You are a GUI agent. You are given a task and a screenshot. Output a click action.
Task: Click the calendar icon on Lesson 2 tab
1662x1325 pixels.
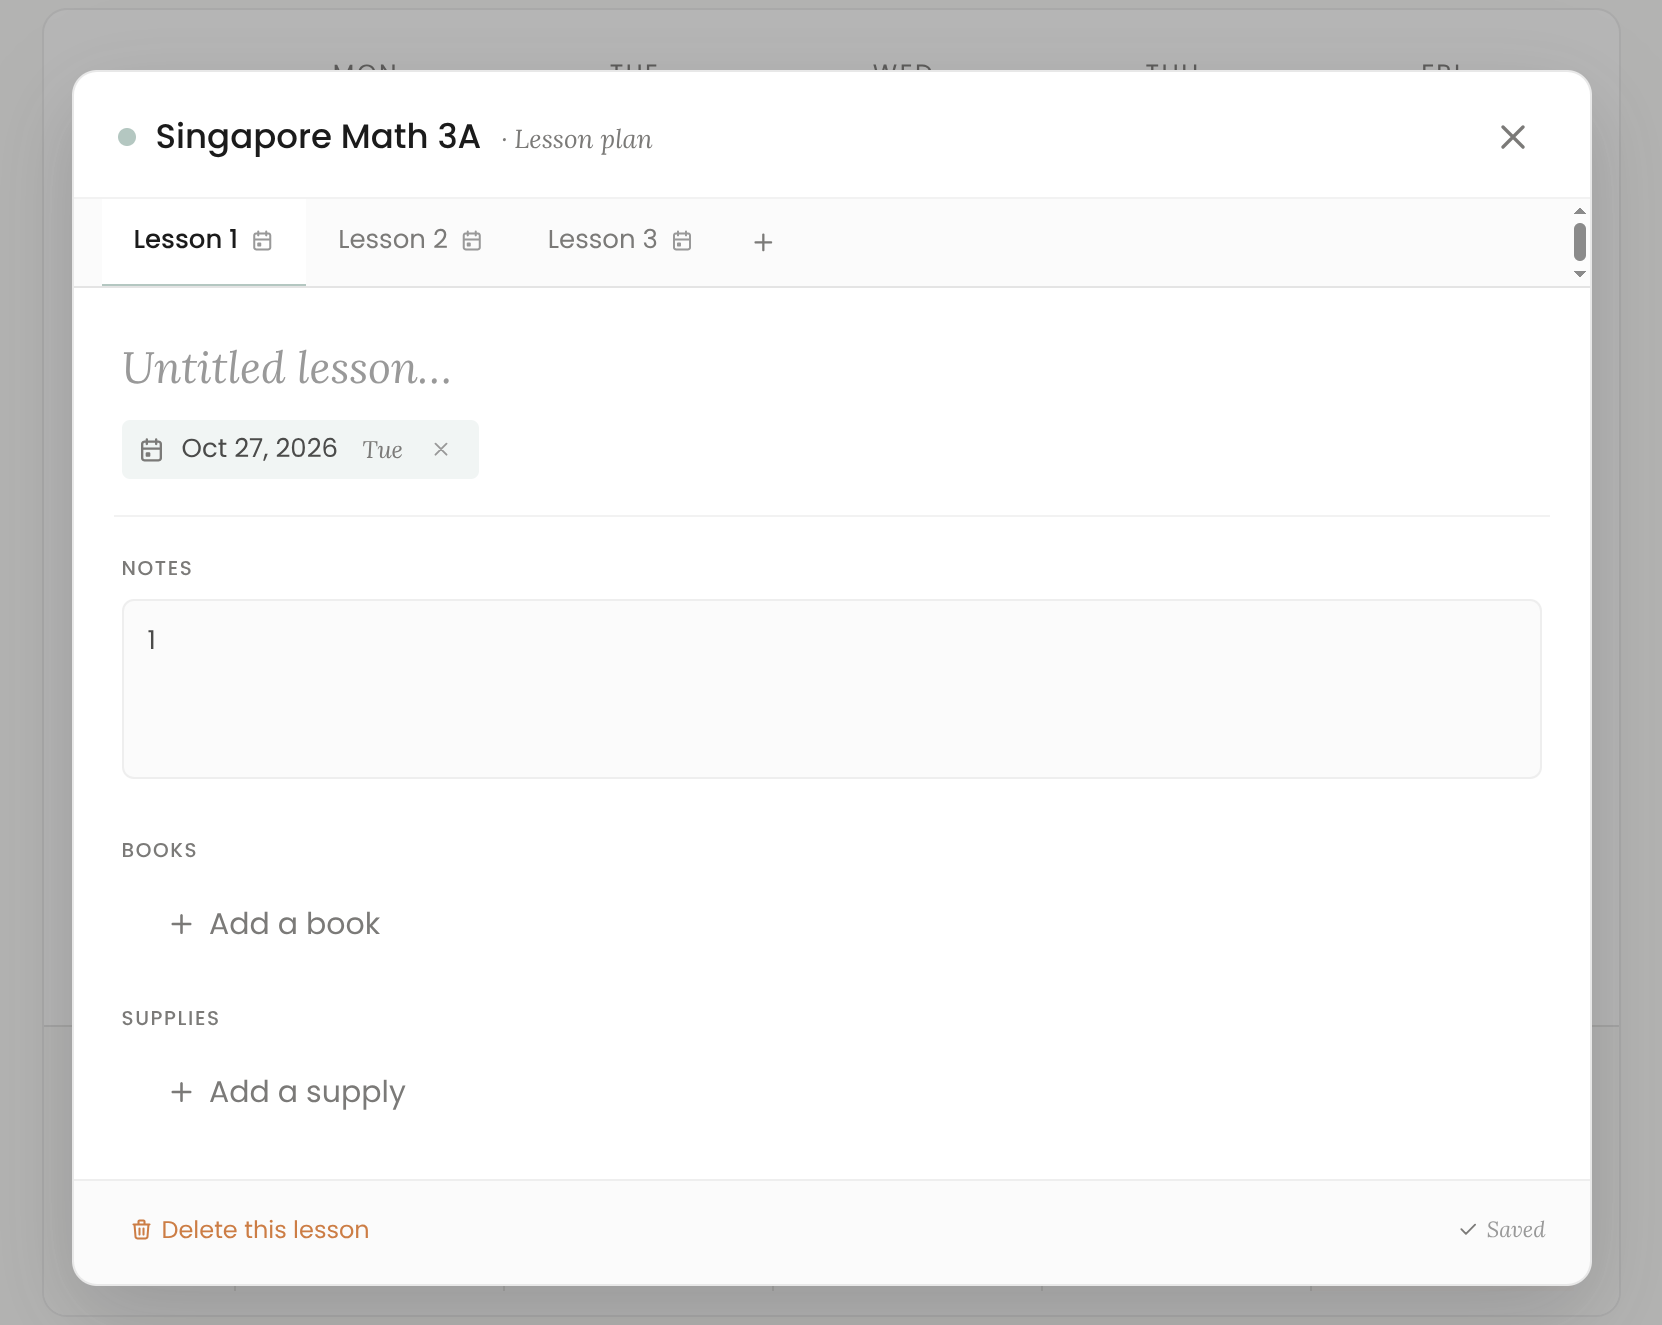click(x=472, y=241)
